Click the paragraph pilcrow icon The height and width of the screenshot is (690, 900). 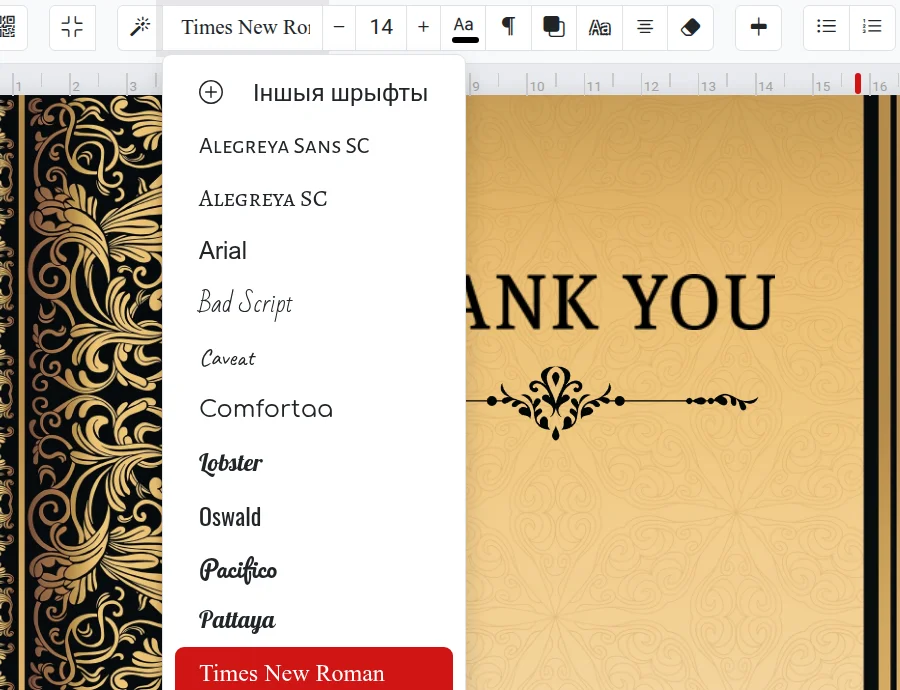coord(508,27)
